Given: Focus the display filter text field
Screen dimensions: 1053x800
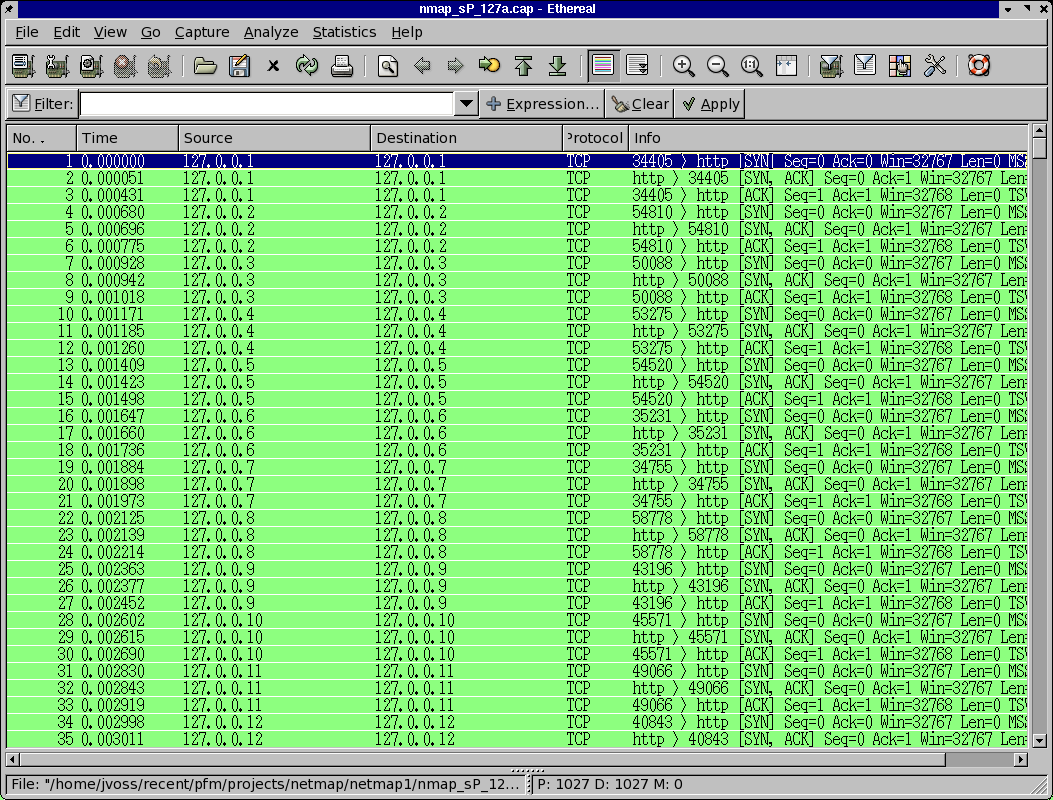Looking at the screenshot, I should coord(267,103).
